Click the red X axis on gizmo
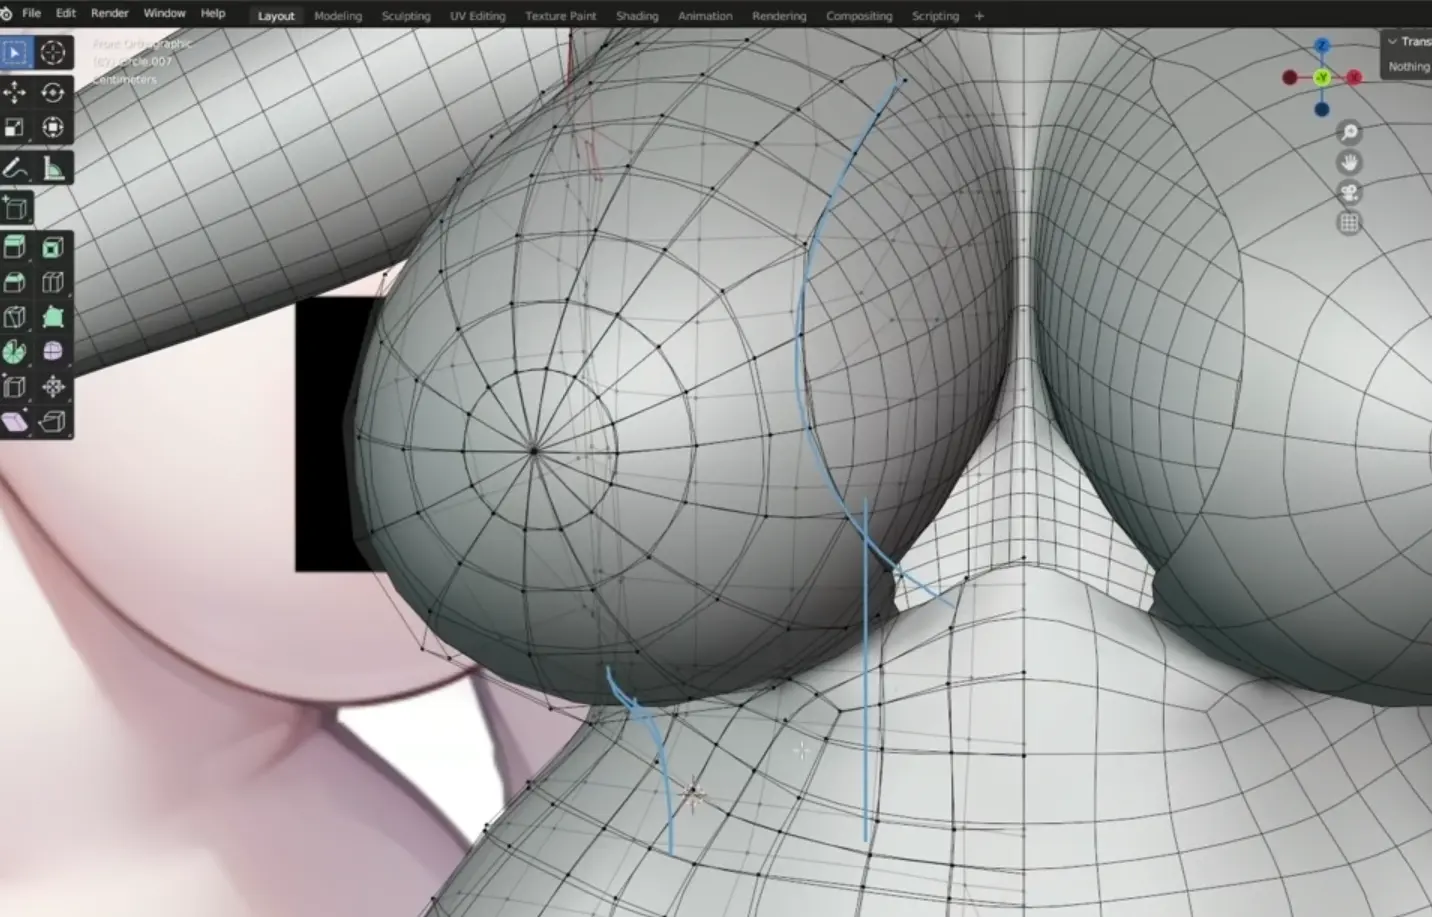This screenshot has height=917, width=1432. point(1354,77)
